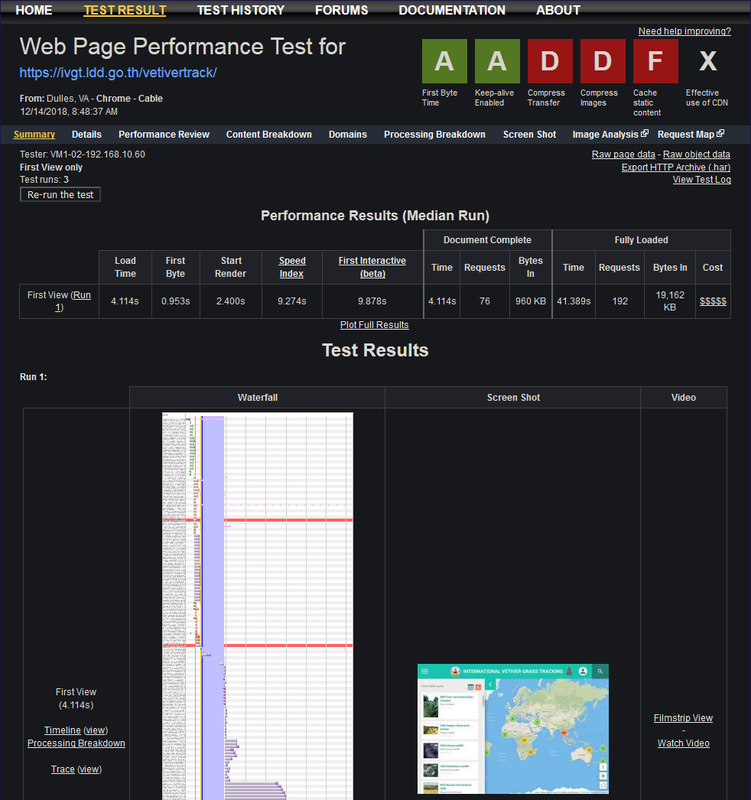The width and height of the screenshot is (751, 800).
Task: Open the ABOUT menu item
Action: [x=558, y=10]
